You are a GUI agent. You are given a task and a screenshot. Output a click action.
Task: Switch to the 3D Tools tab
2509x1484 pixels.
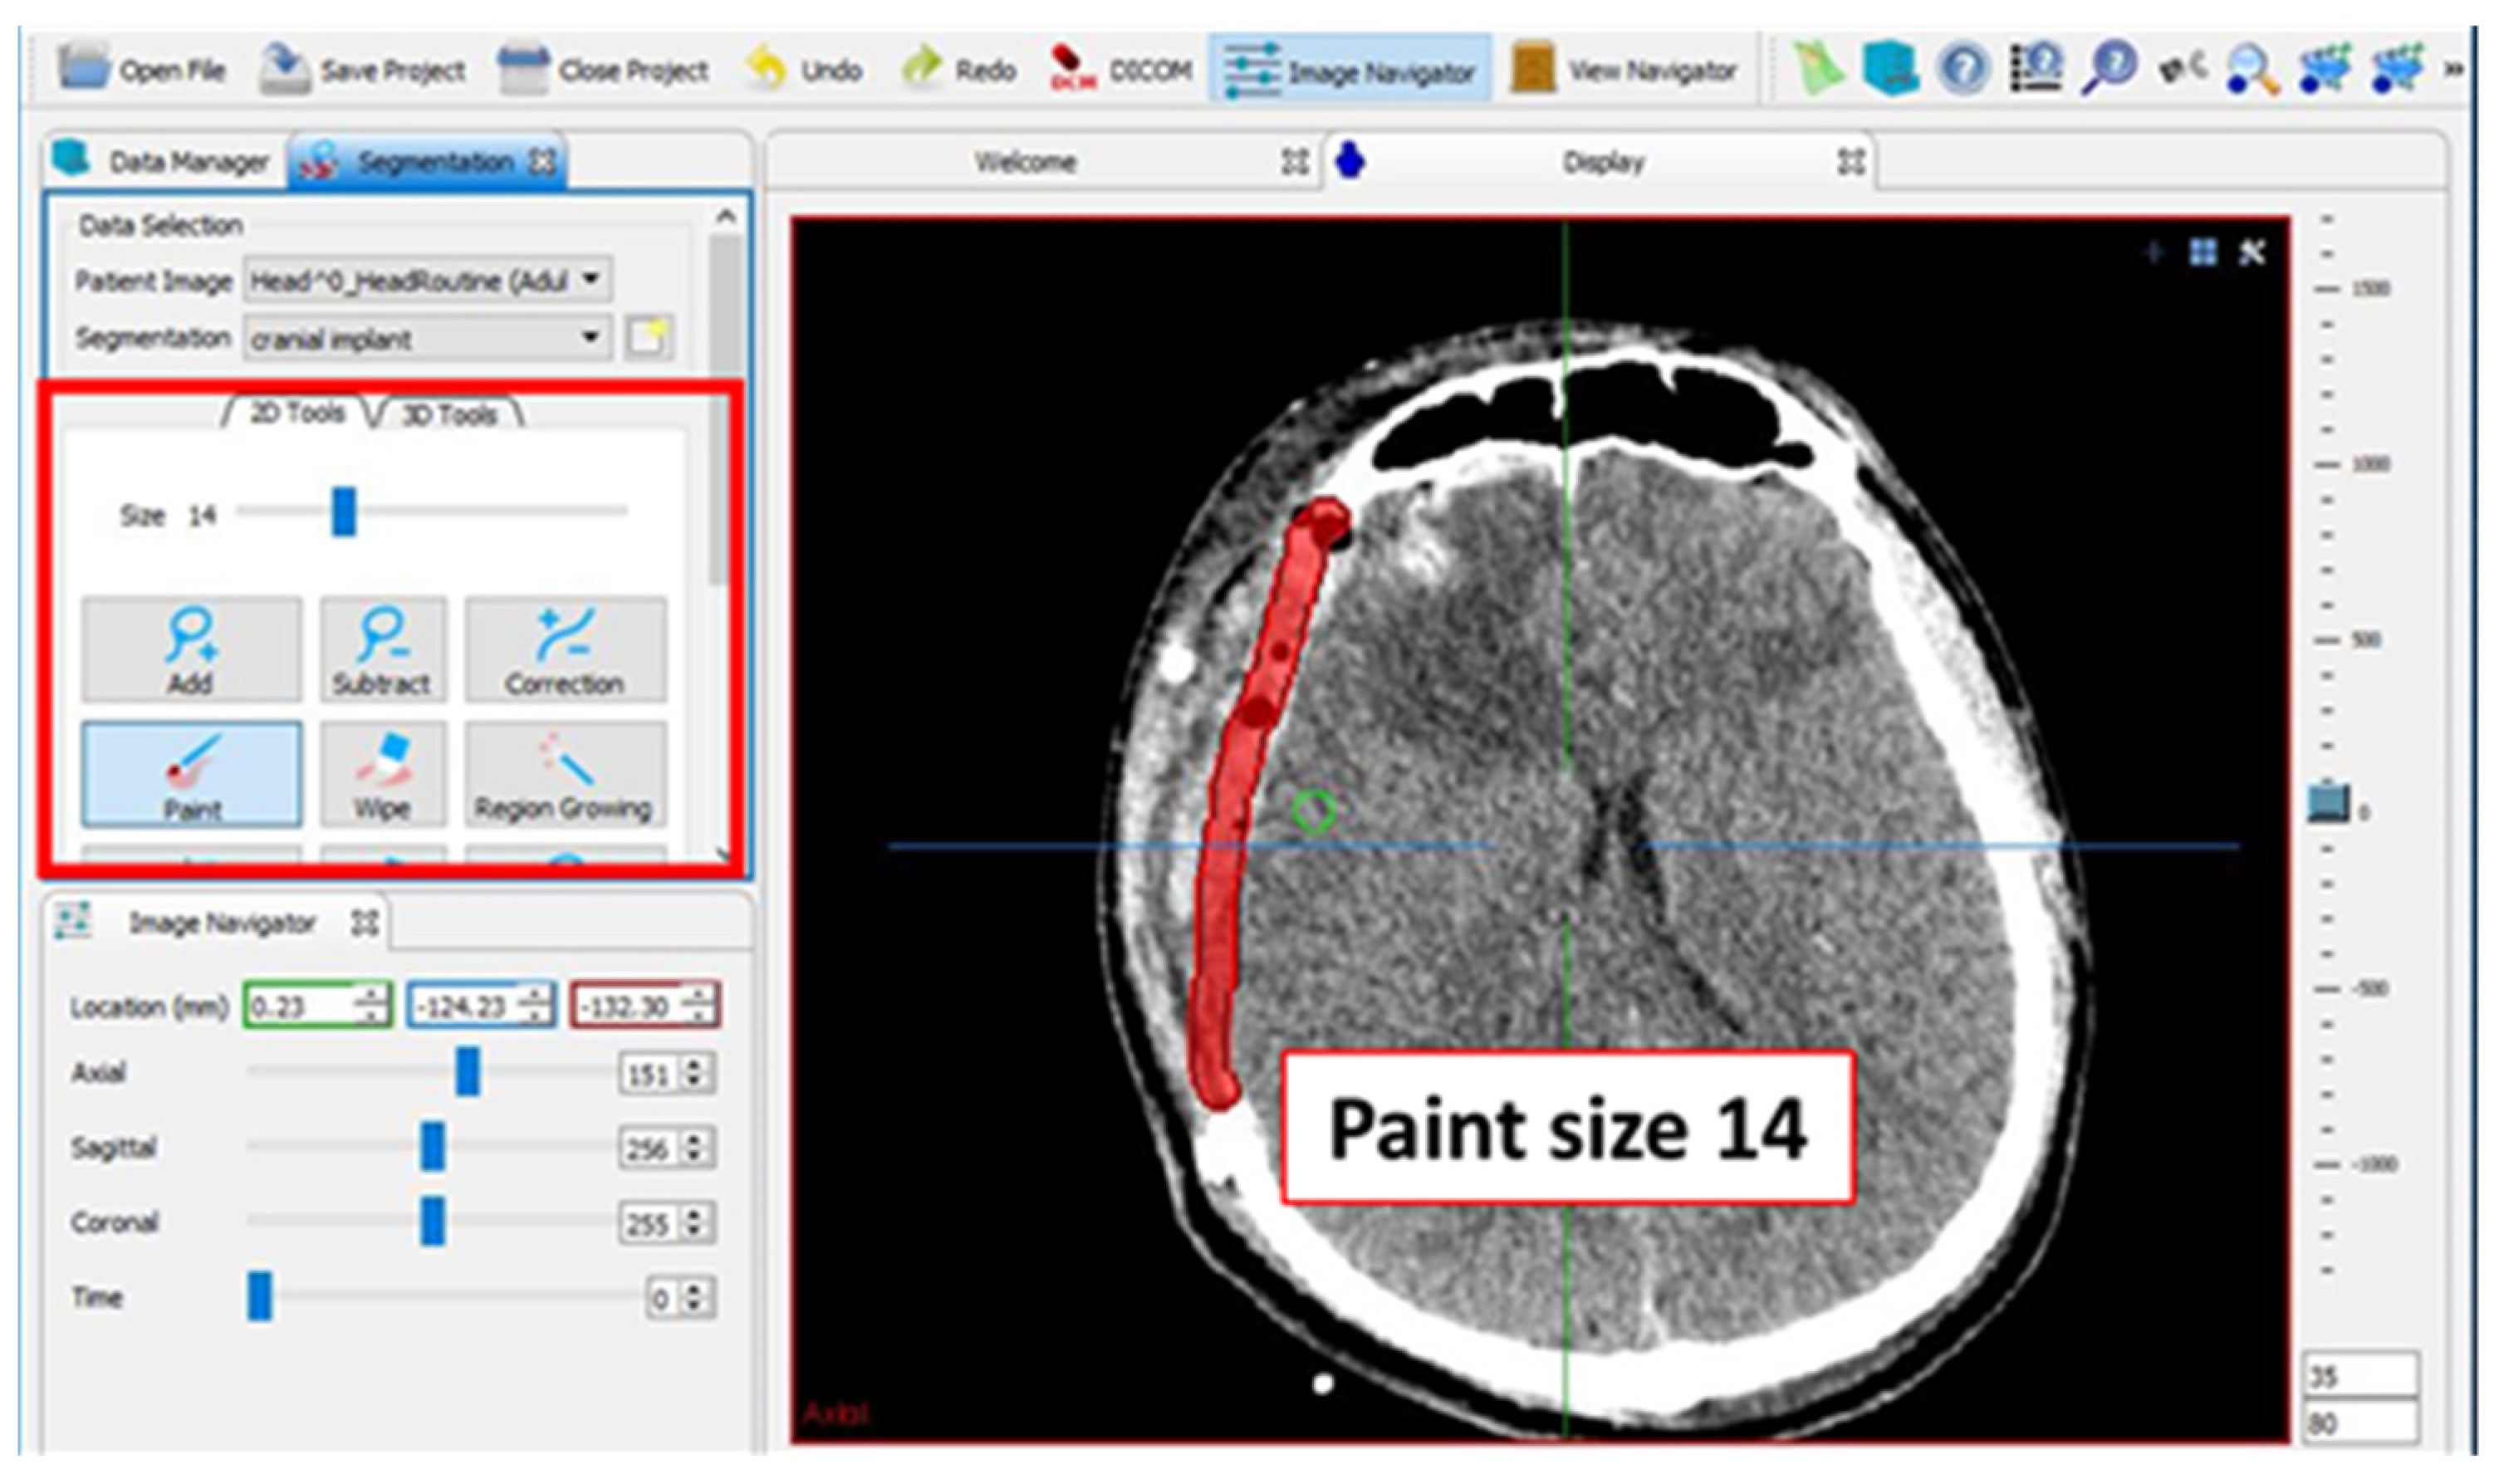point(449,414)
